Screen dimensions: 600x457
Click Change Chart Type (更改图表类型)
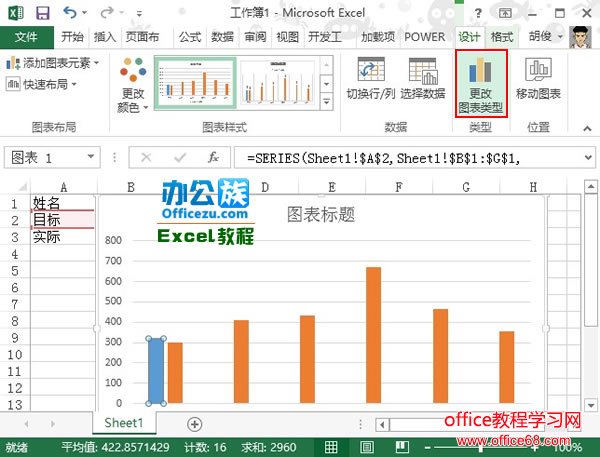[481, 83]
